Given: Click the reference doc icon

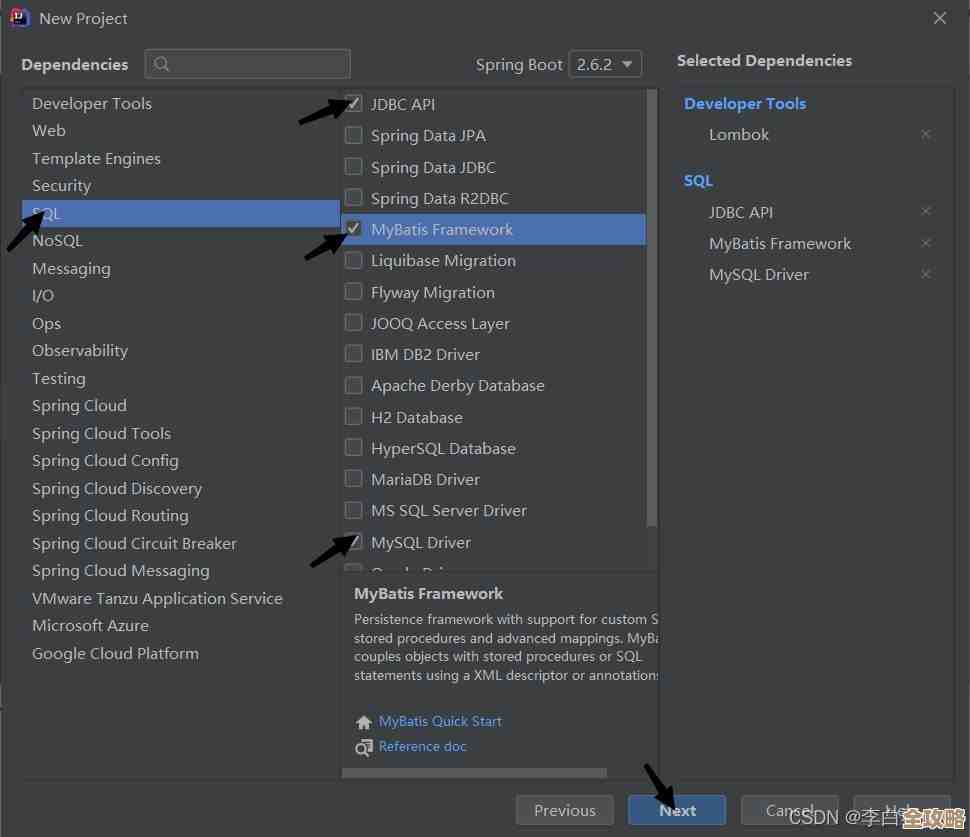Looking at the screenshot, I should pyautogui.click(x=364, y=747).
